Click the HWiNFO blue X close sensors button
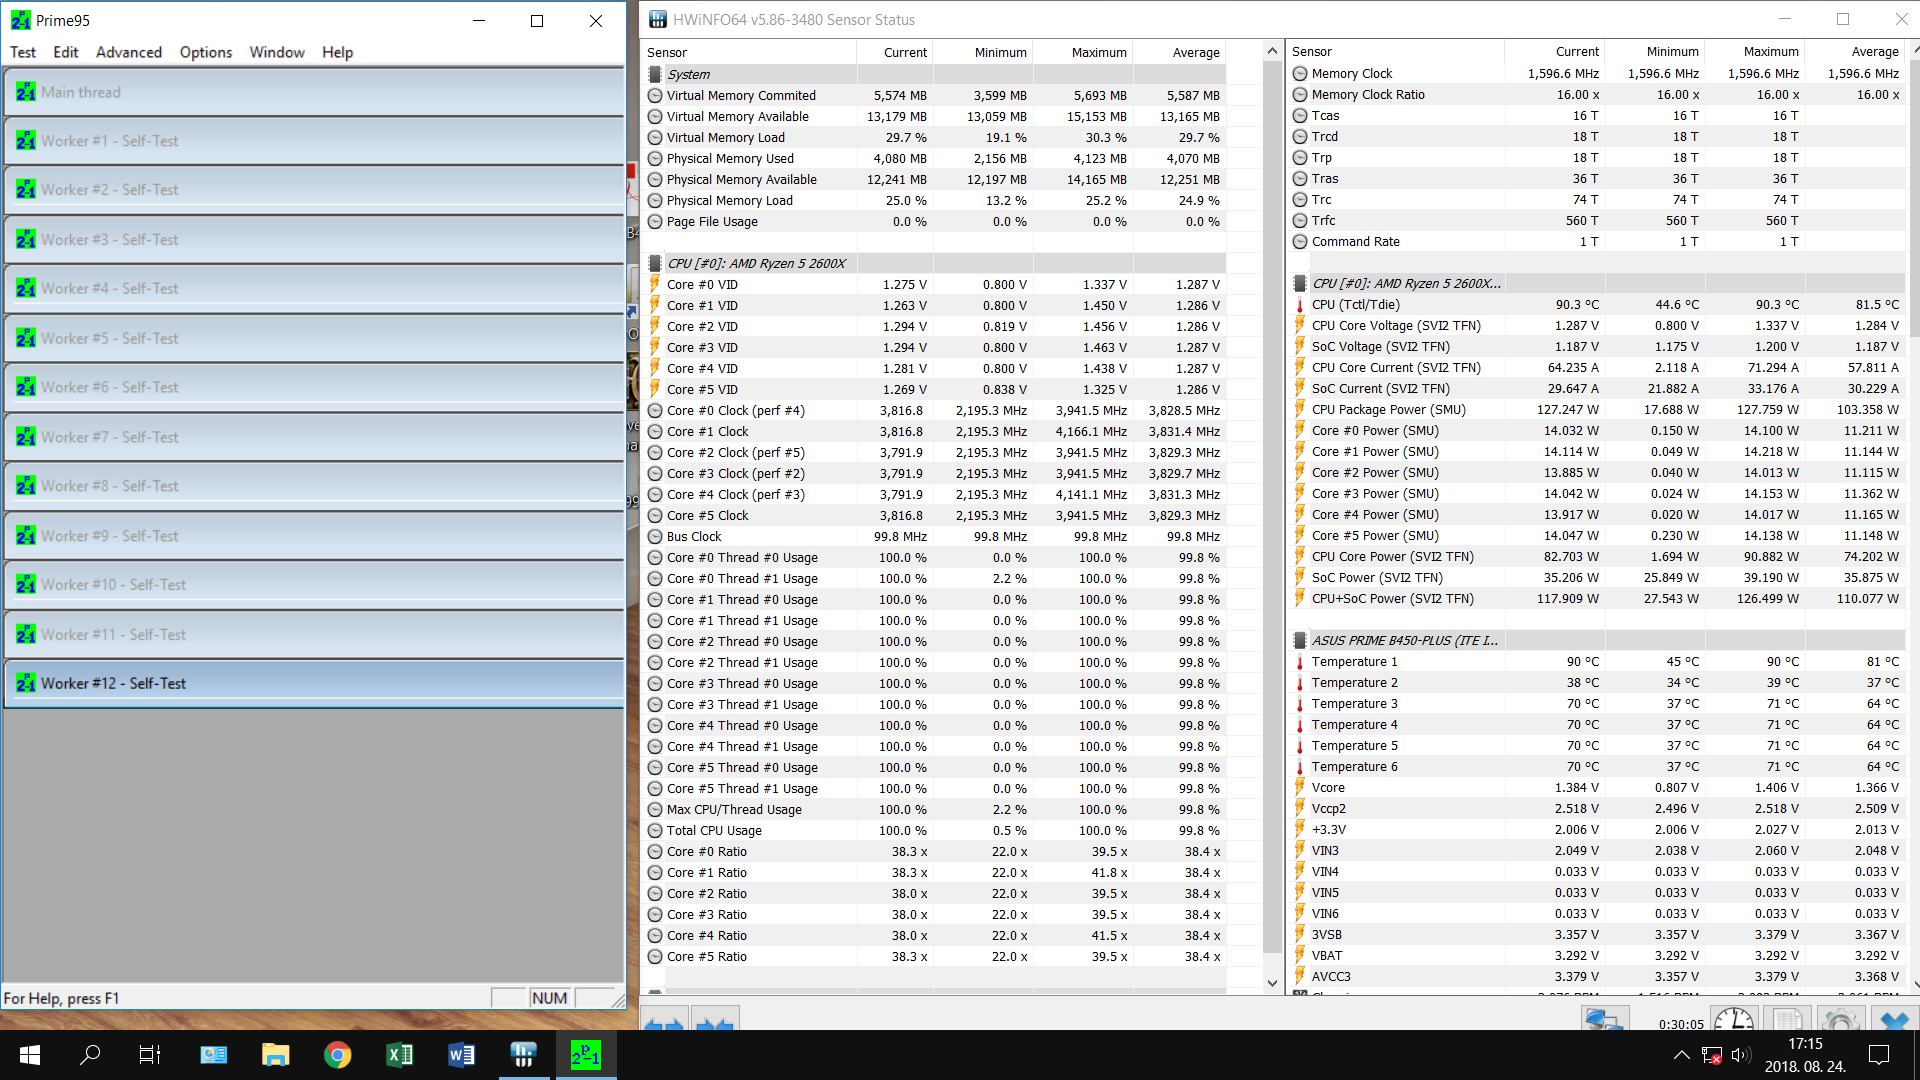Viewport: 1920px width, 1080px height. click(1894, 1019)
